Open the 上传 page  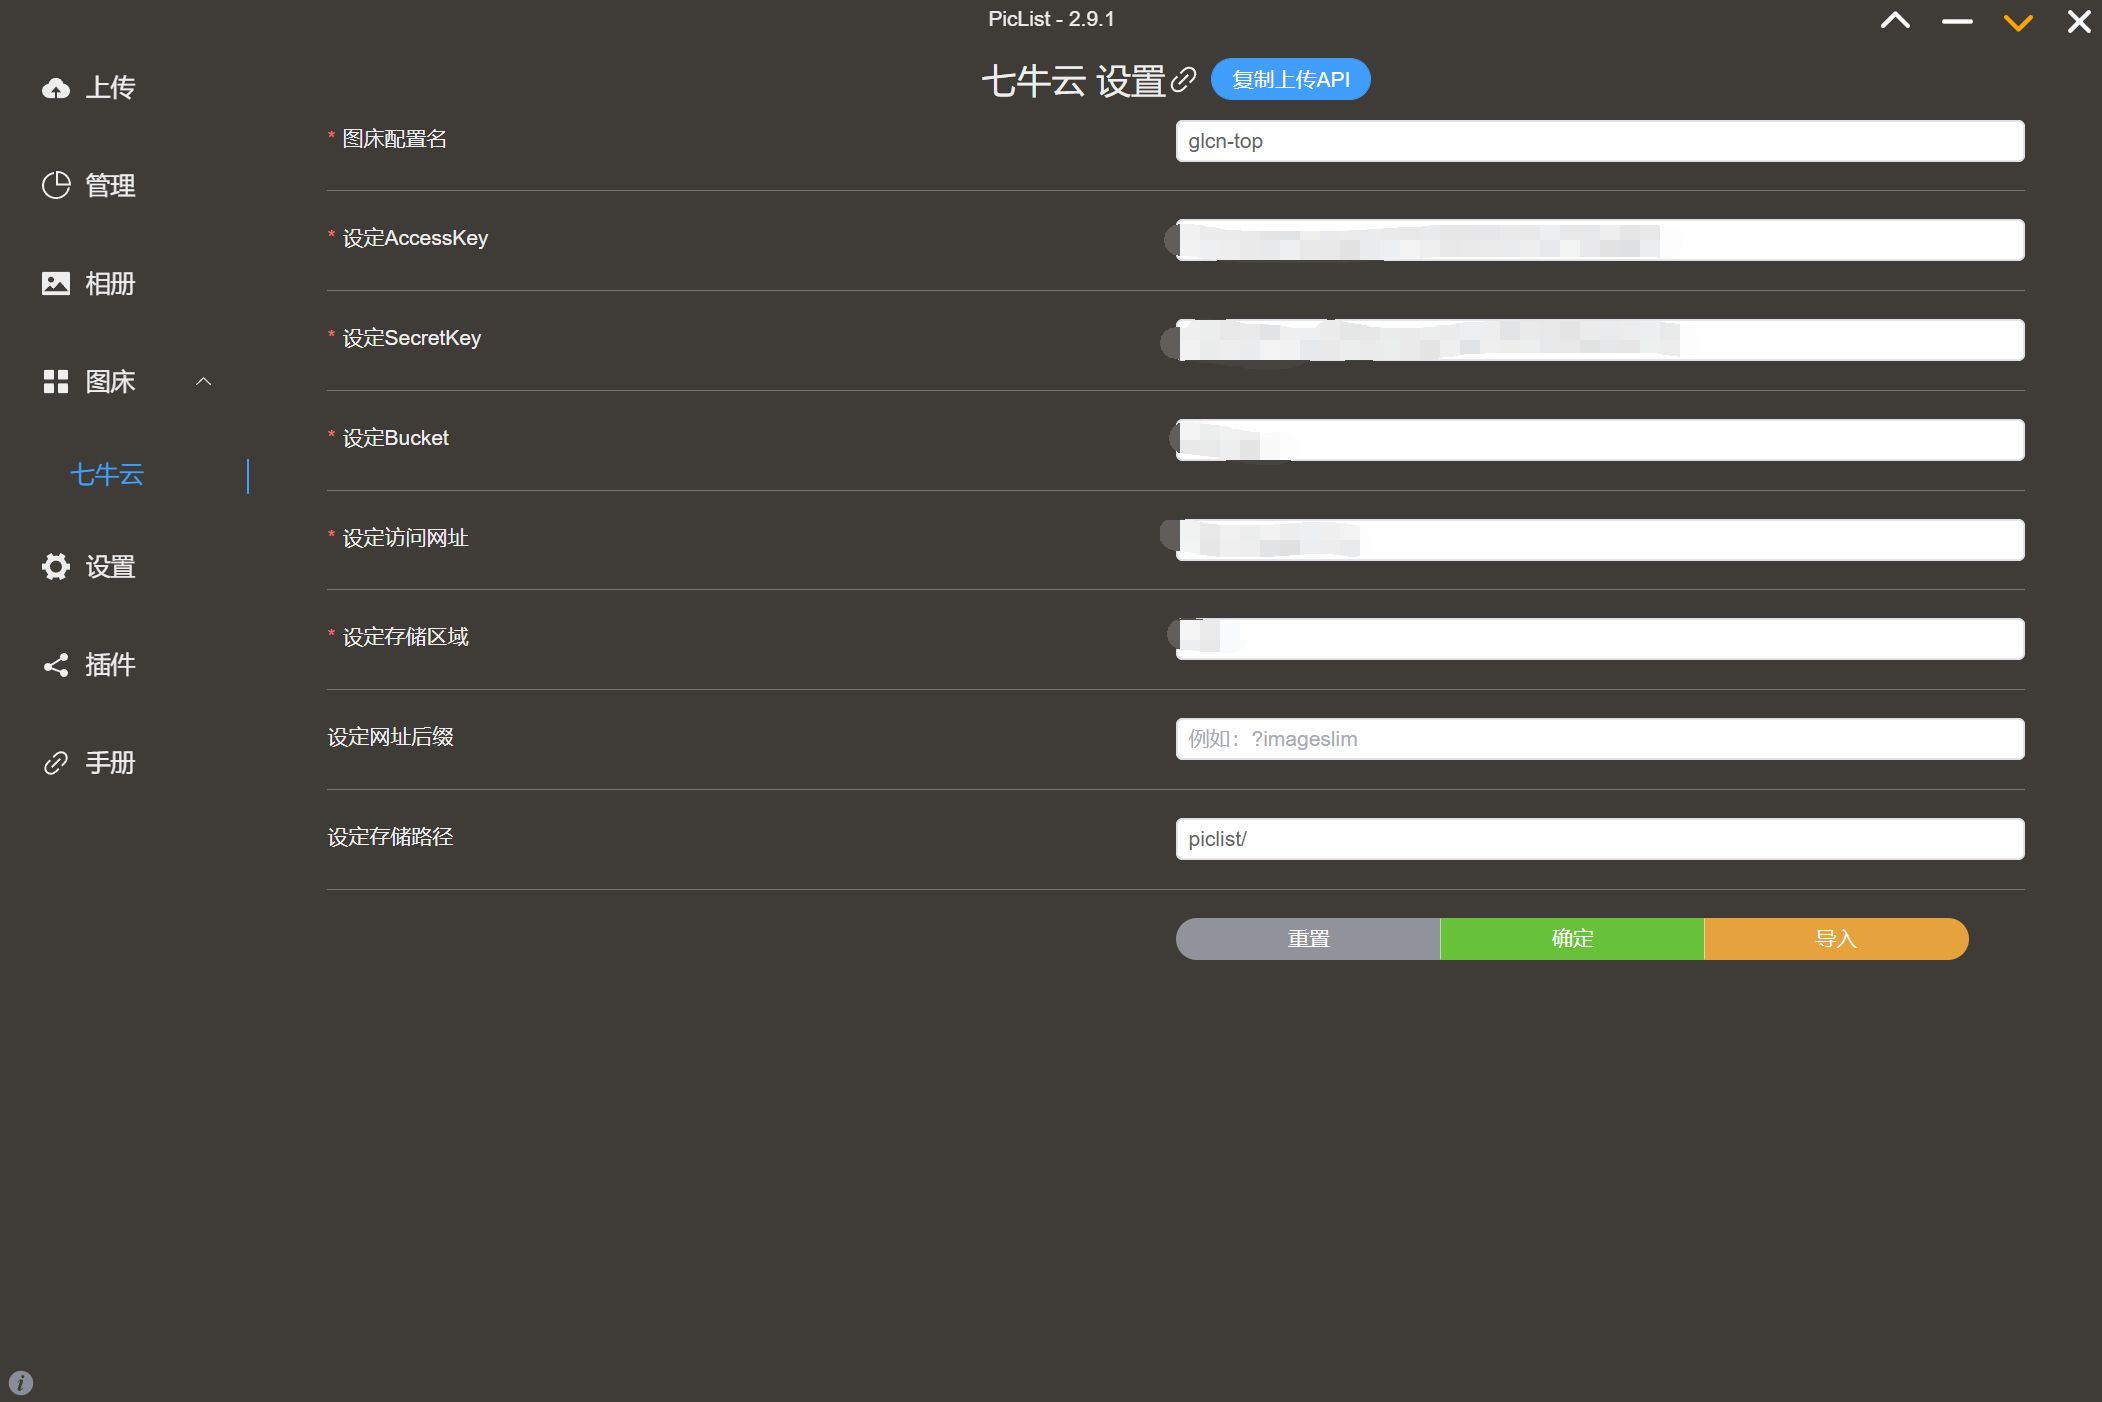pos(110,88)
